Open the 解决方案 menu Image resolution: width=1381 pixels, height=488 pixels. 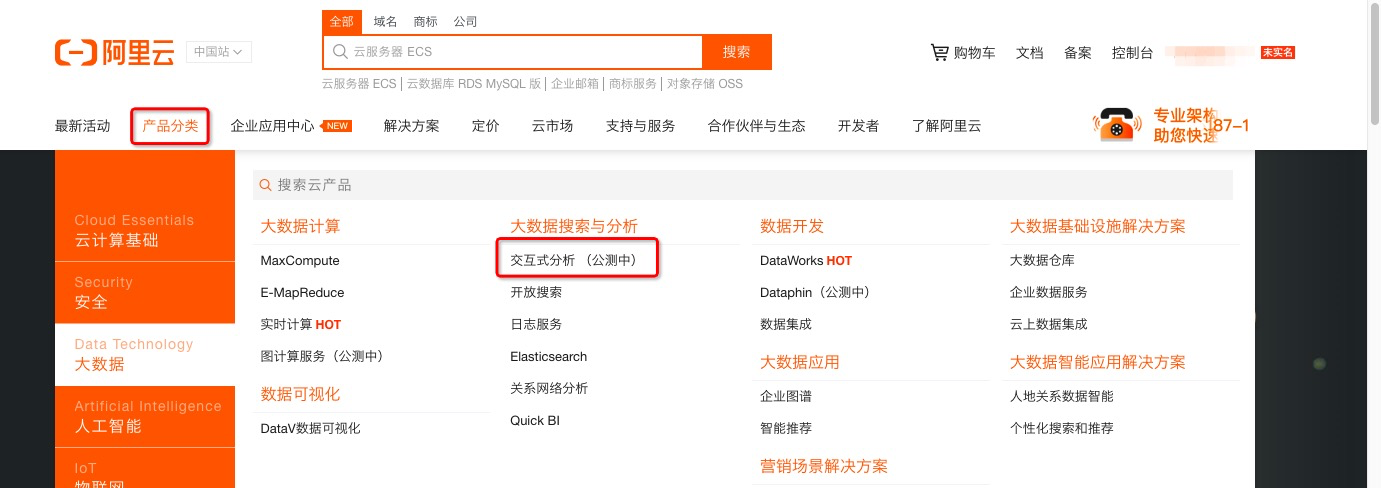[x=411, y=126]
